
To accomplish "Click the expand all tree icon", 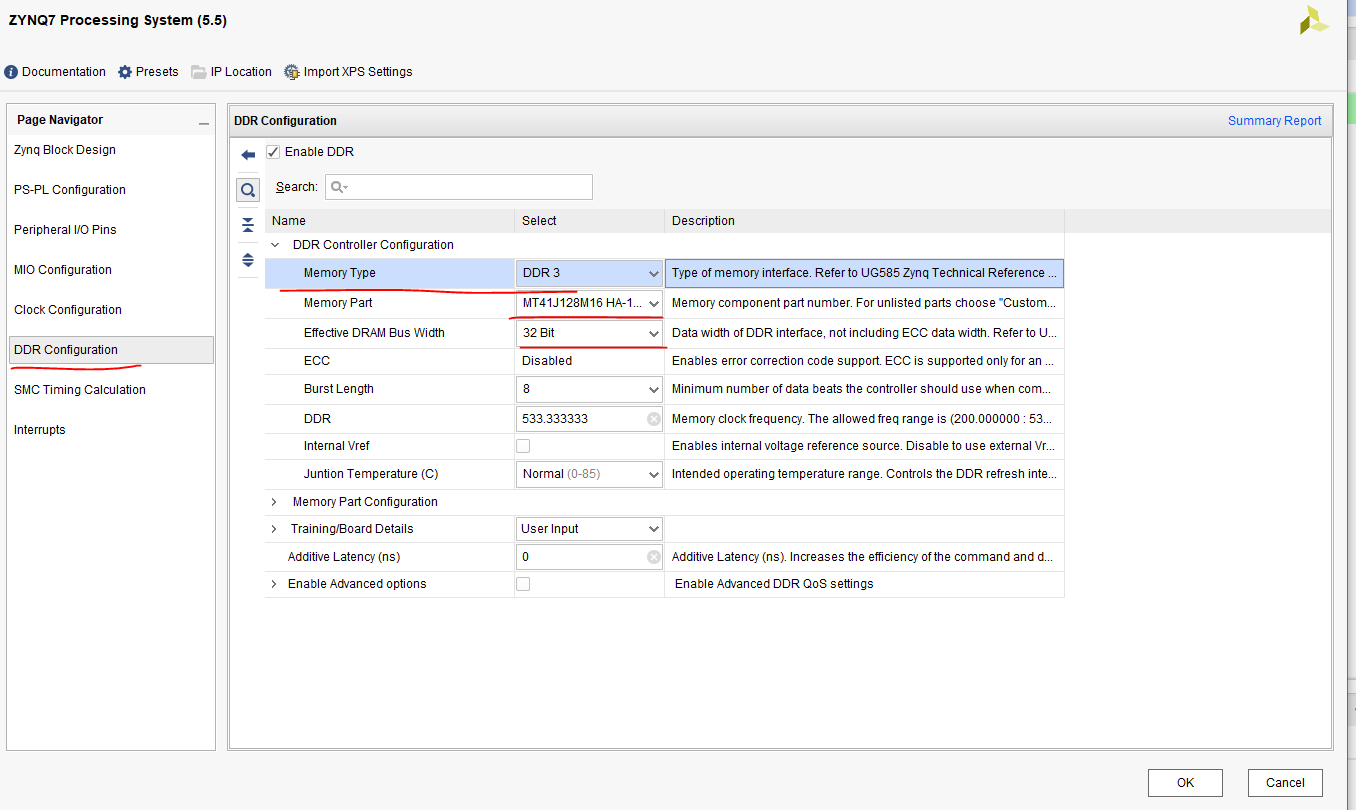I will (248, 260).
